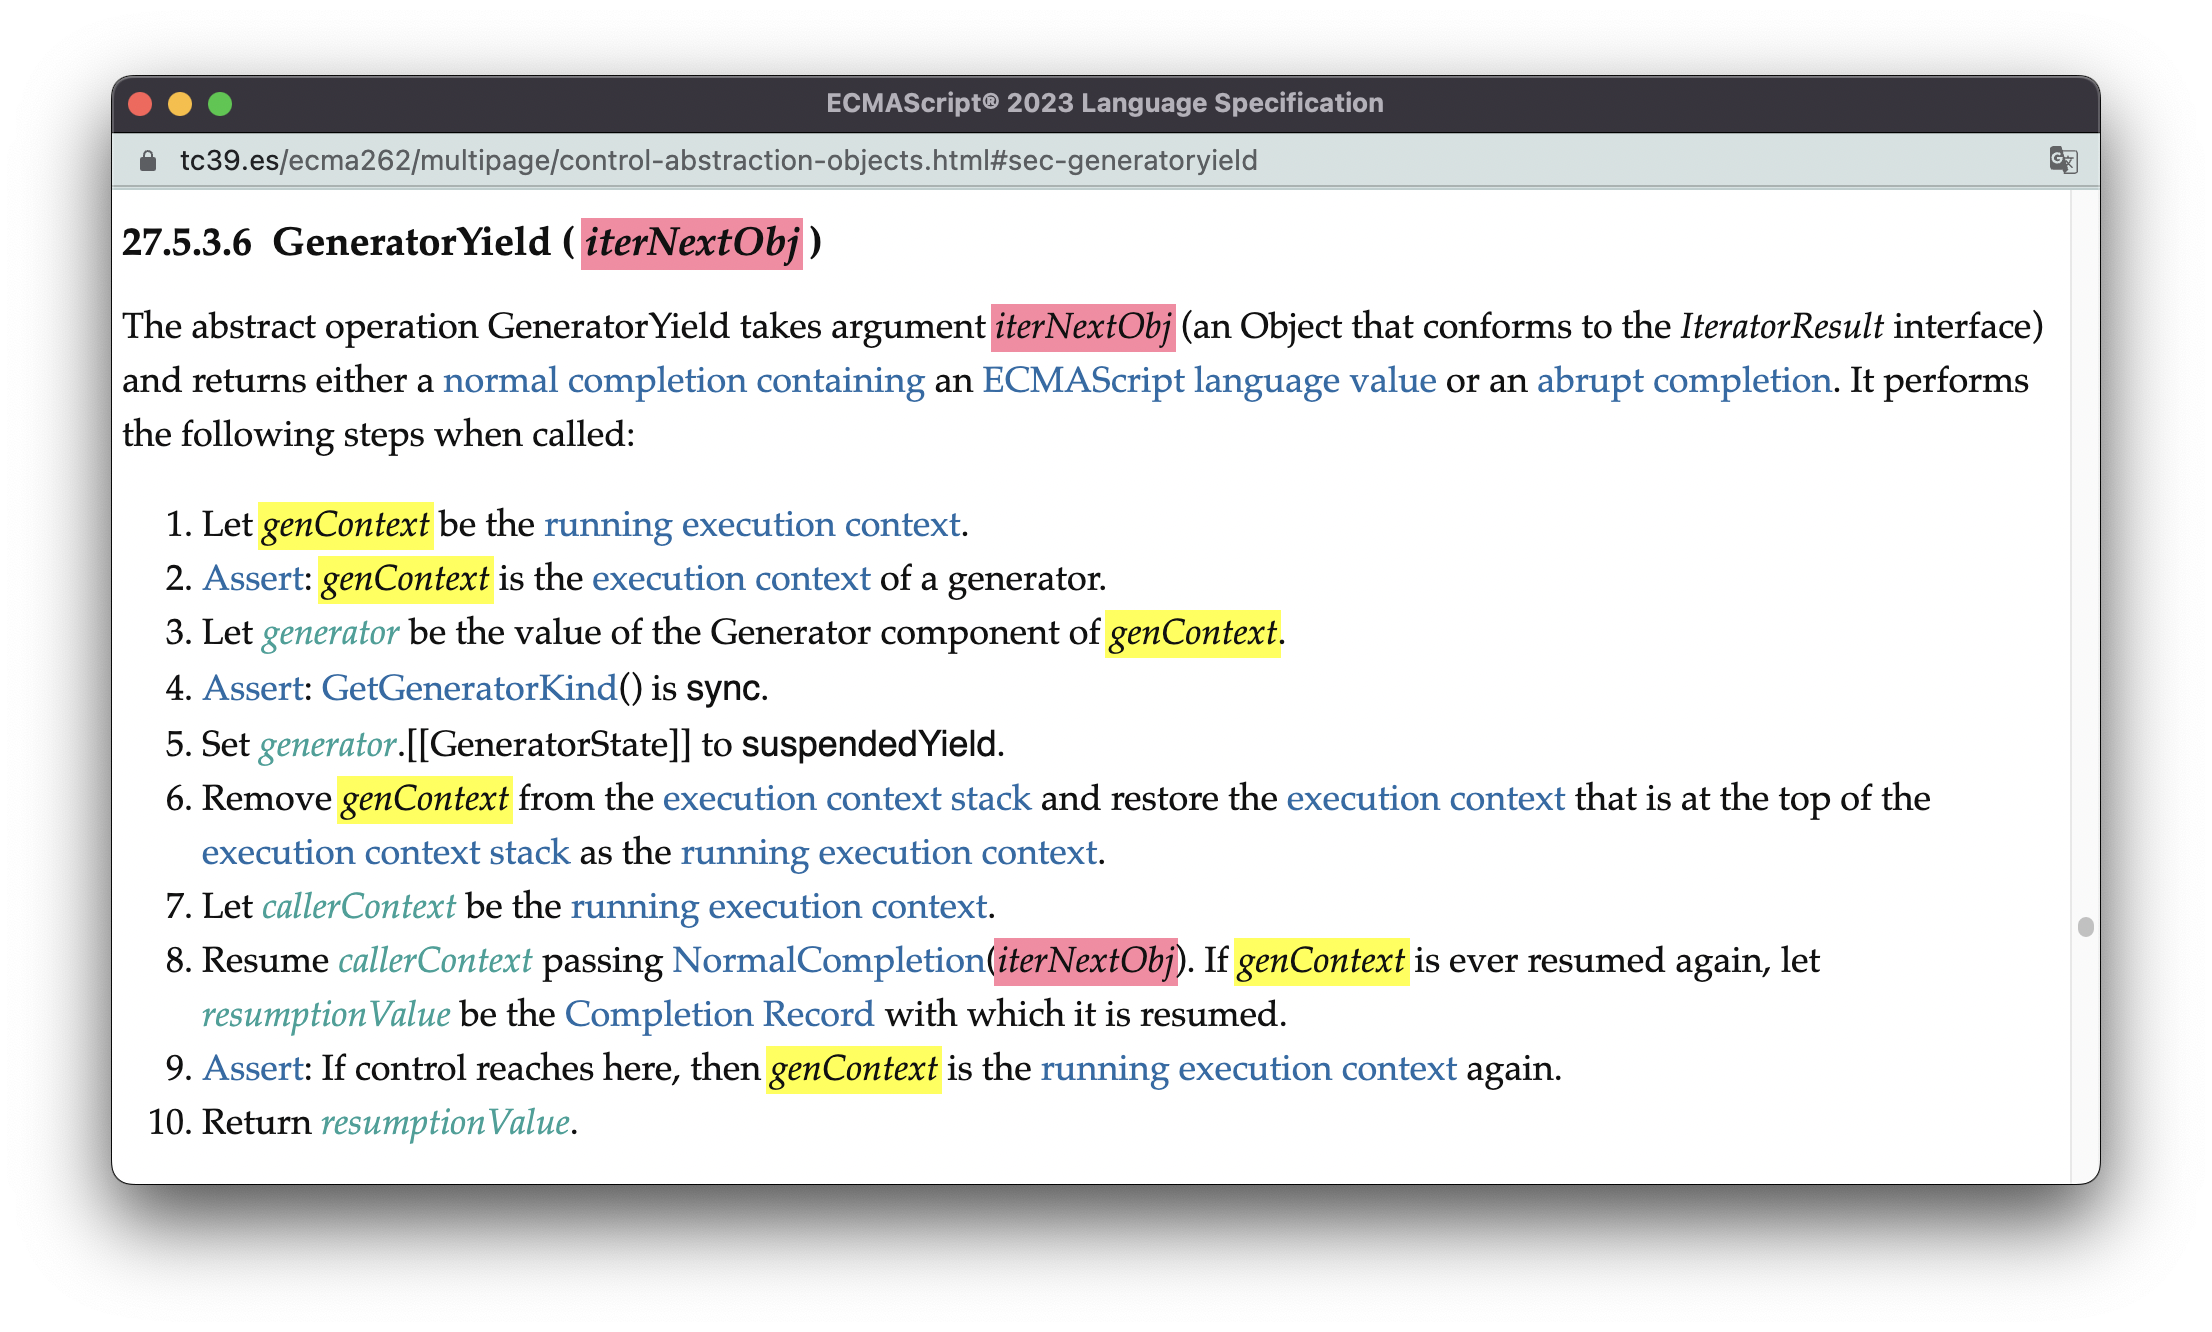Click resumptionValue variable in step 8
The height and width of the screenshot is (1332, 2212).
click(326, 1015)
